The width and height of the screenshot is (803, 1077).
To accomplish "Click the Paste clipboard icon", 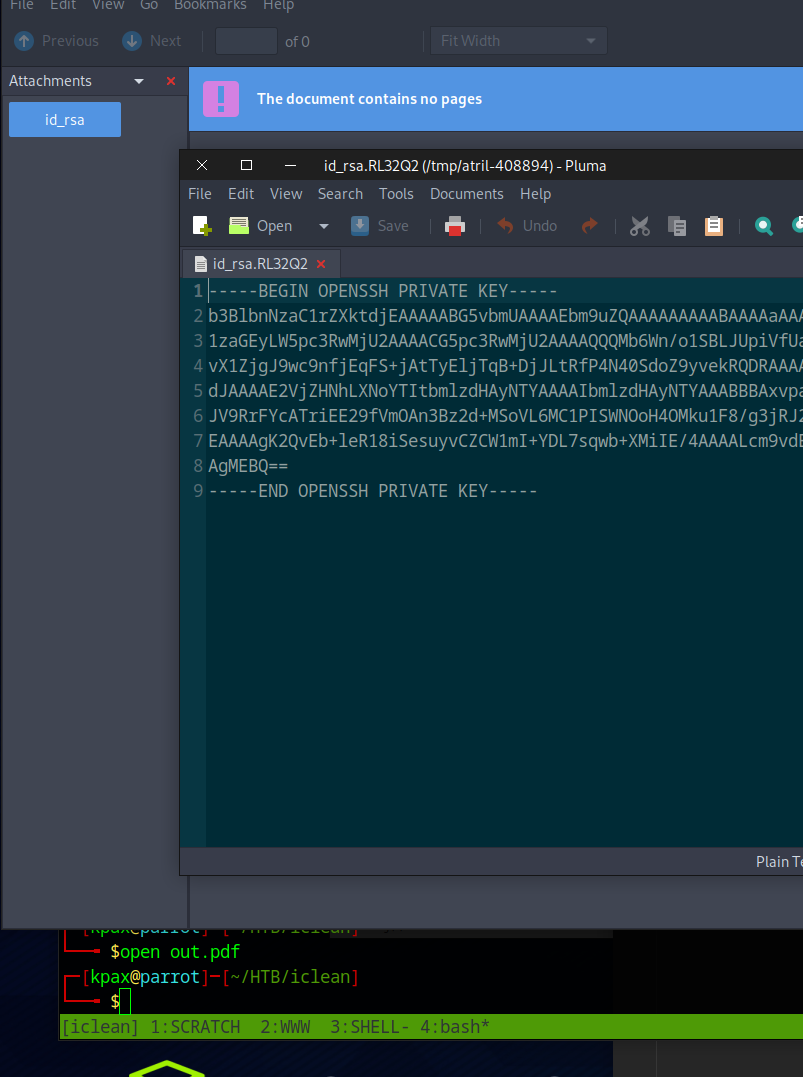I will [x=714, y=226].
